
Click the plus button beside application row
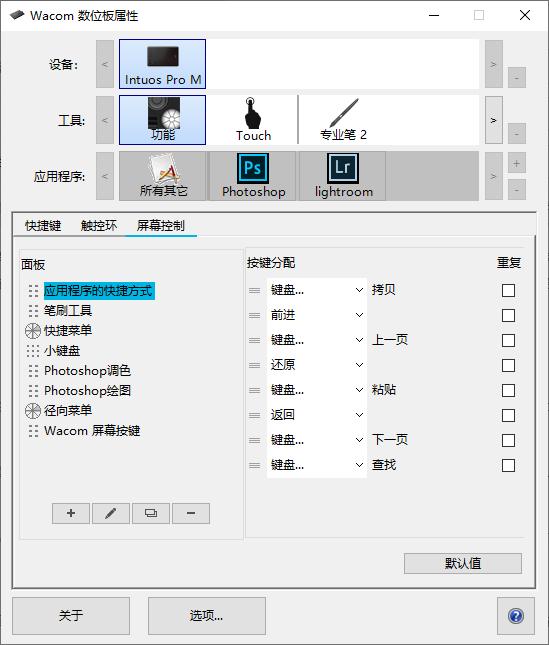point(517,163)
